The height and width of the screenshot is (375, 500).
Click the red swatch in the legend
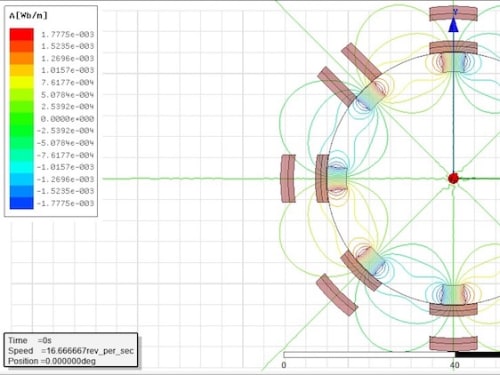(x=22, y=34)
